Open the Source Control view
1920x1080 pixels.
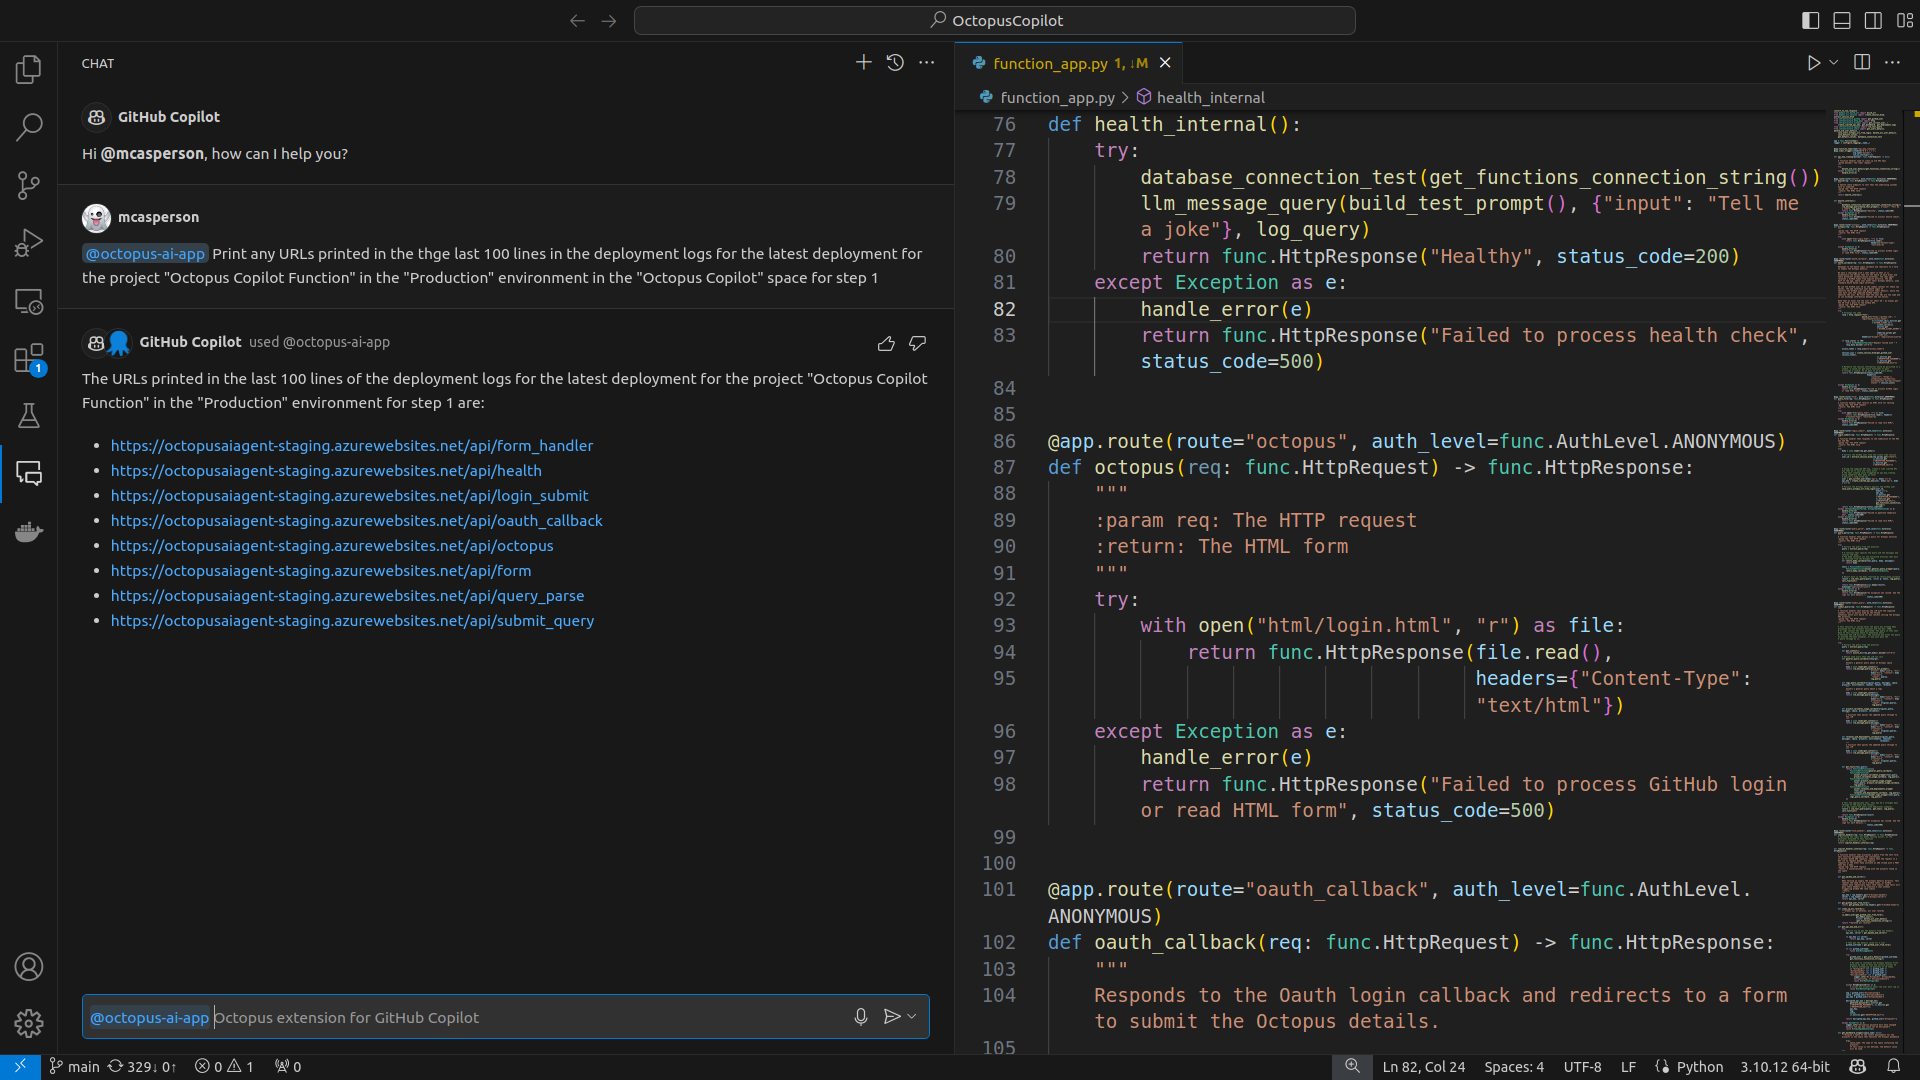29,185
